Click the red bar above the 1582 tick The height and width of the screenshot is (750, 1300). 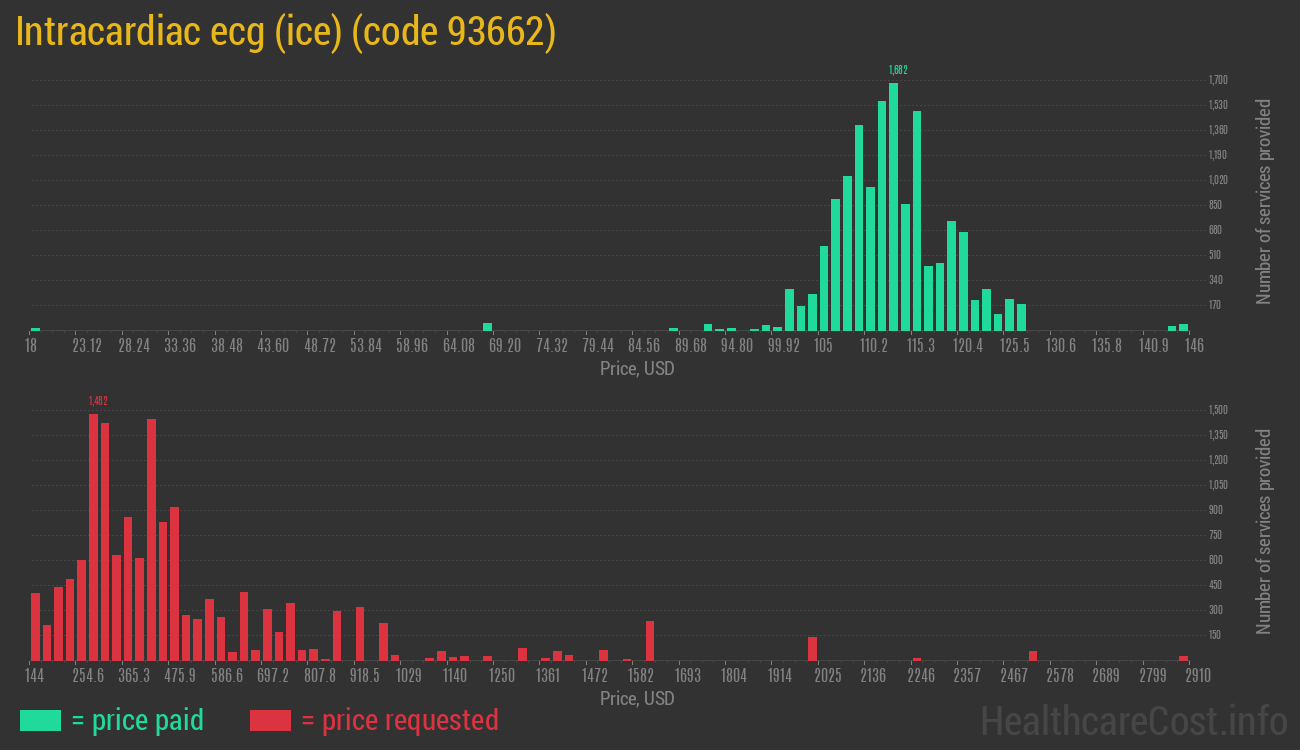[x=650, y=641]
